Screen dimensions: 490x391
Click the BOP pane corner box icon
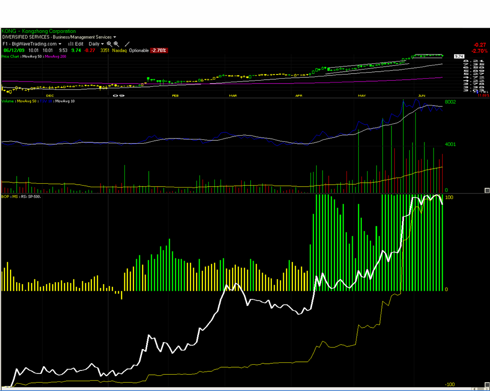pos(487,385)
